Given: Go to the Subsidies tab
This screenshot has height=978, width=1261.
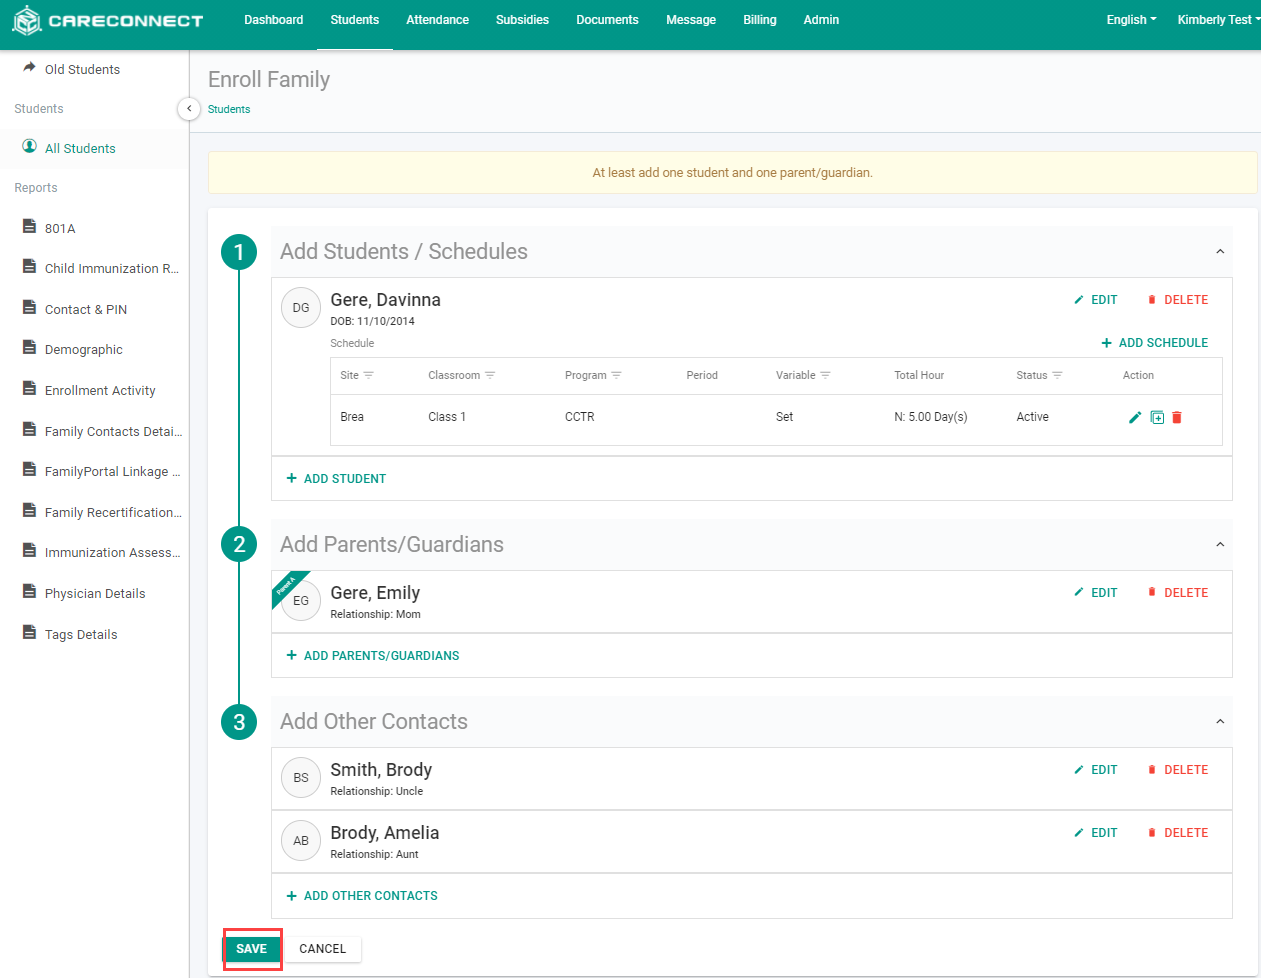Looking at the screenshot, I should click(522, 20).
